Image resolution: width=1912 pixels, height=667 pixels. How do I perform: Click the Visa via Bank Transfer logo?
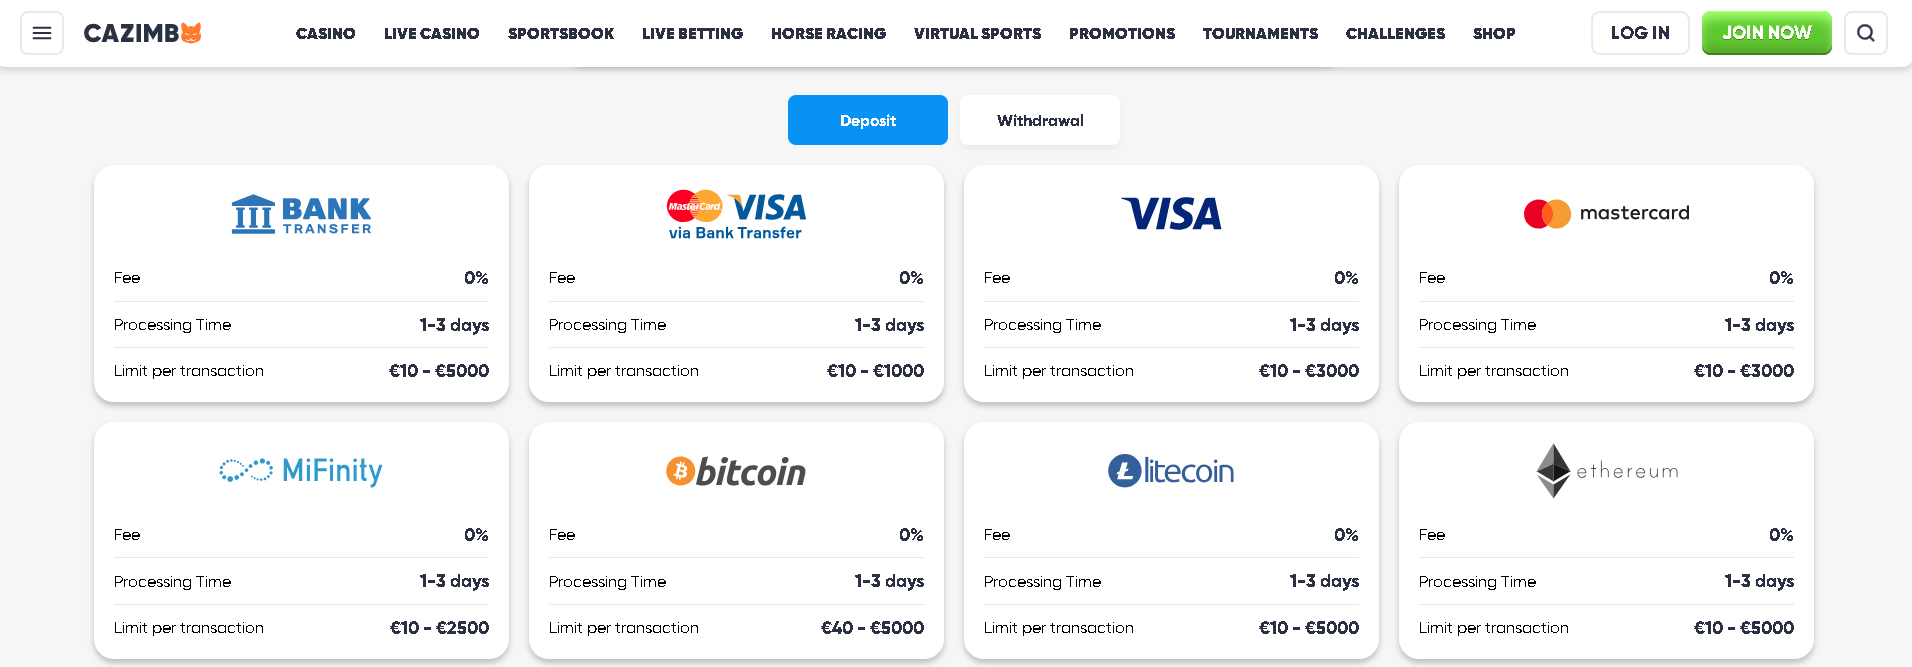[736, 215]
